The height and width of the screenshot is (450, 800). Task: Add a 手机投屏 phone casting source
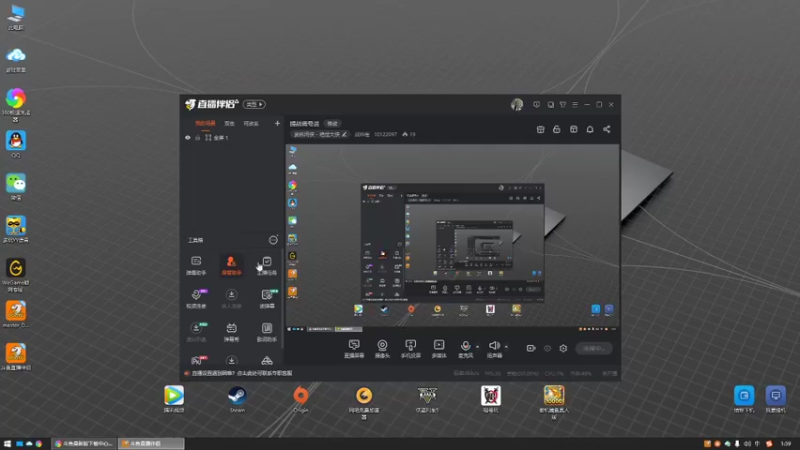(410, 348)
